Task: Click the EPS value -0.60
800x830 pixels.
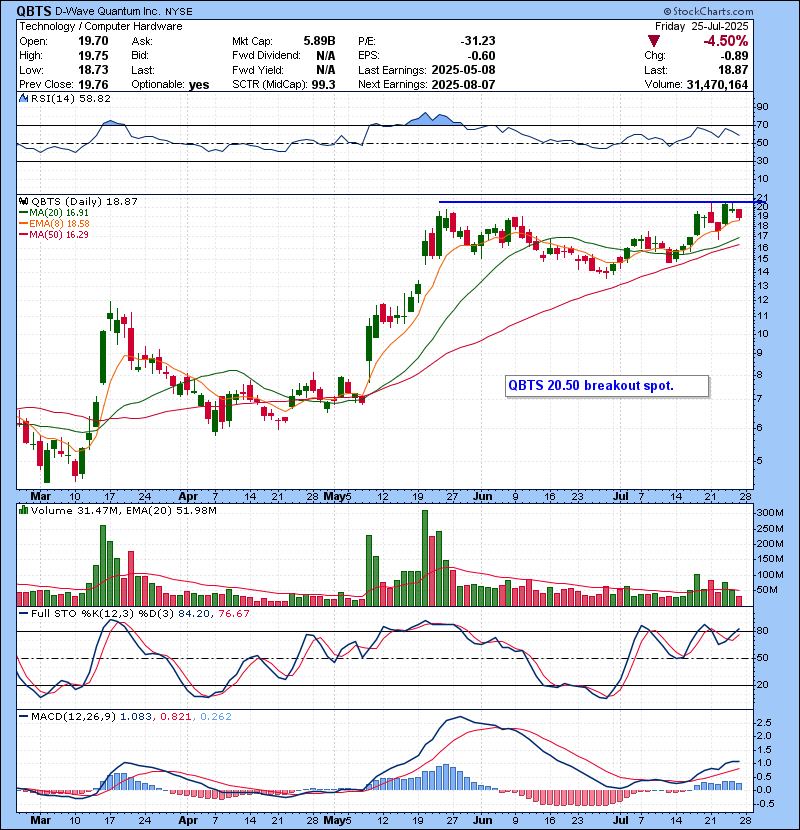Action: click(x=481, y=56)
